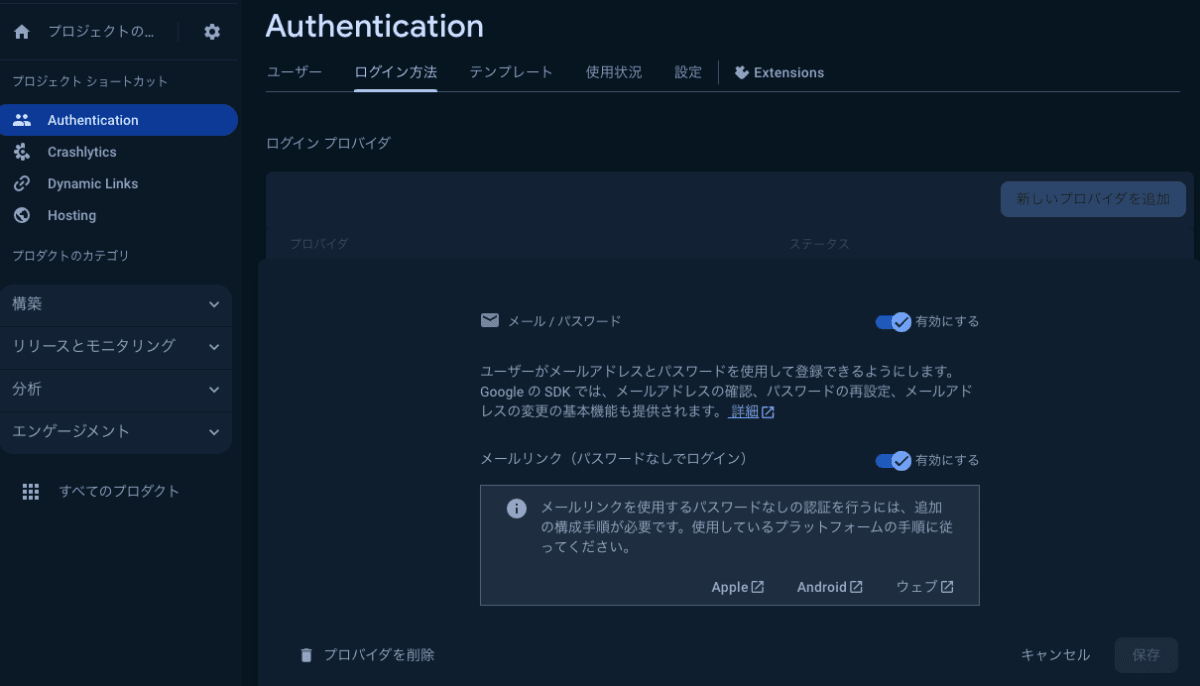Open the 詳細 link
1200x686 pixels.
click(x=743, y=412)
